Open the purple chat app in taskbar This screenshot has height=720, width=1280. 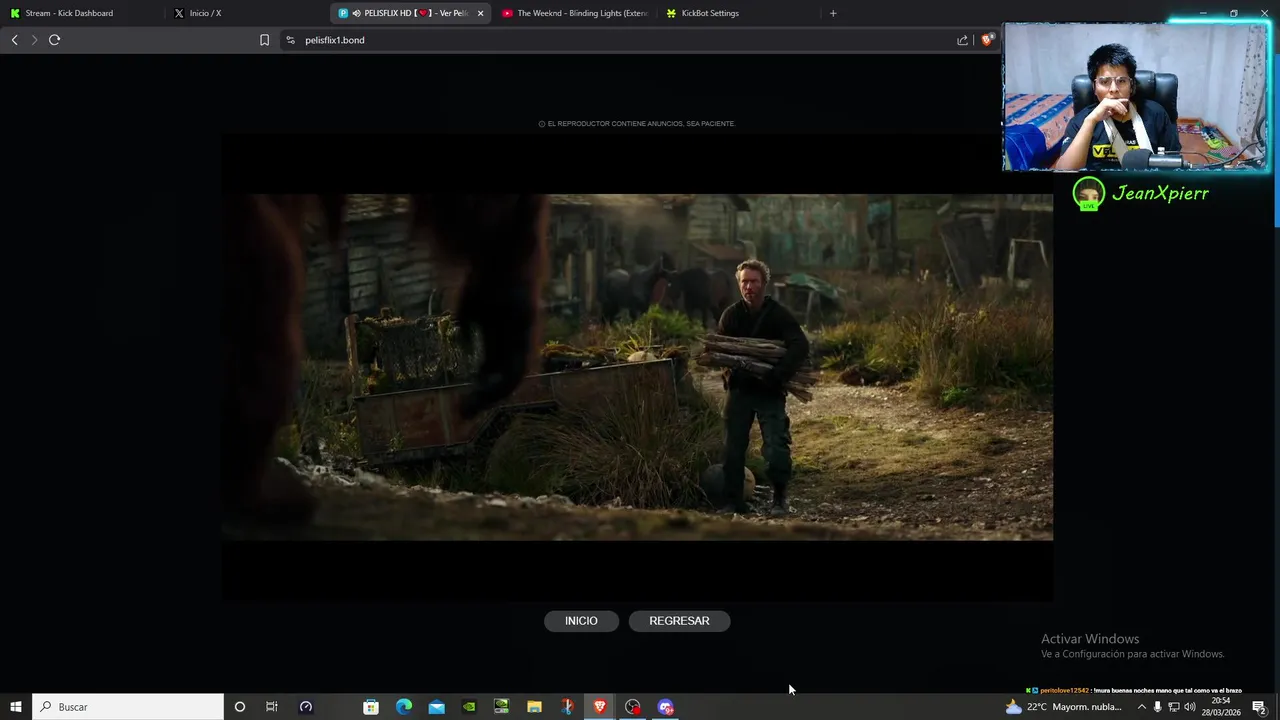point(666,707)
